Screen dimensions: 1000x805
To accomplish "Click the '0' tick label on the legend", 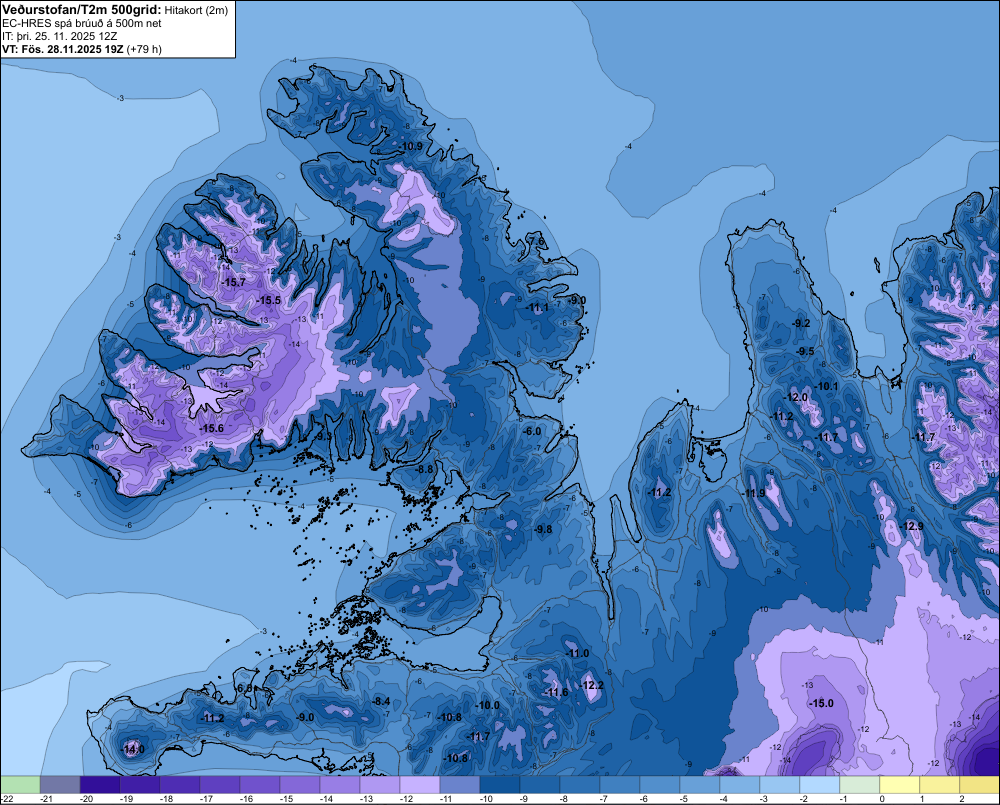I will 882,799.
